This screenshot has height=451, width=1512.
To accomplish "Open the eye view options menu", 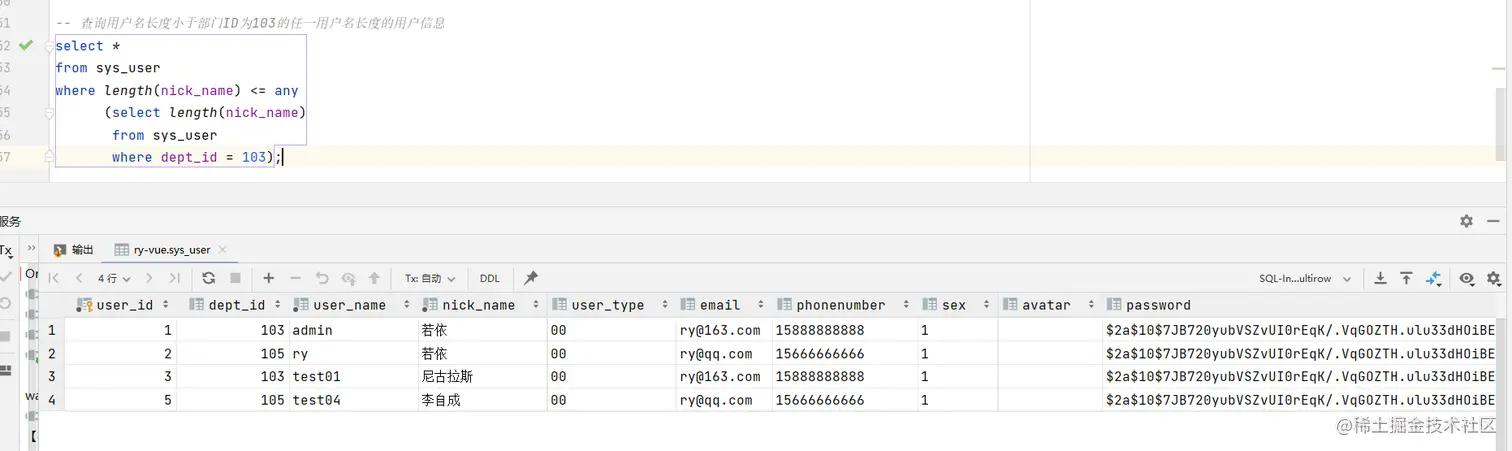I will (1467, 278).
